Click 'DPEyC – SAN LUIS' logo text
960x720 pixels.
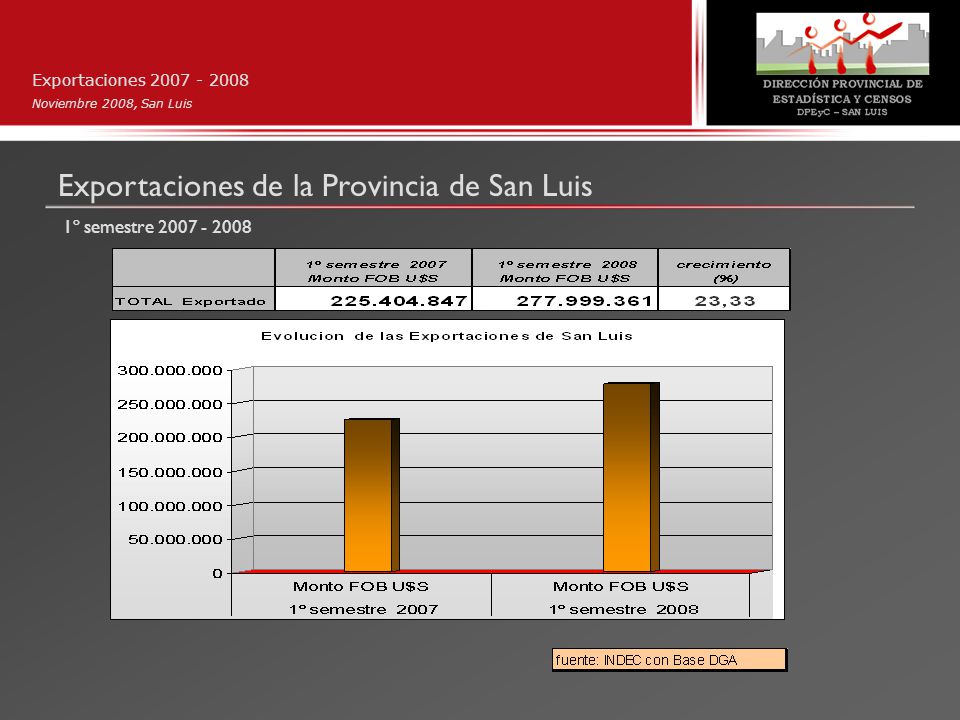(x=842, y=112)
